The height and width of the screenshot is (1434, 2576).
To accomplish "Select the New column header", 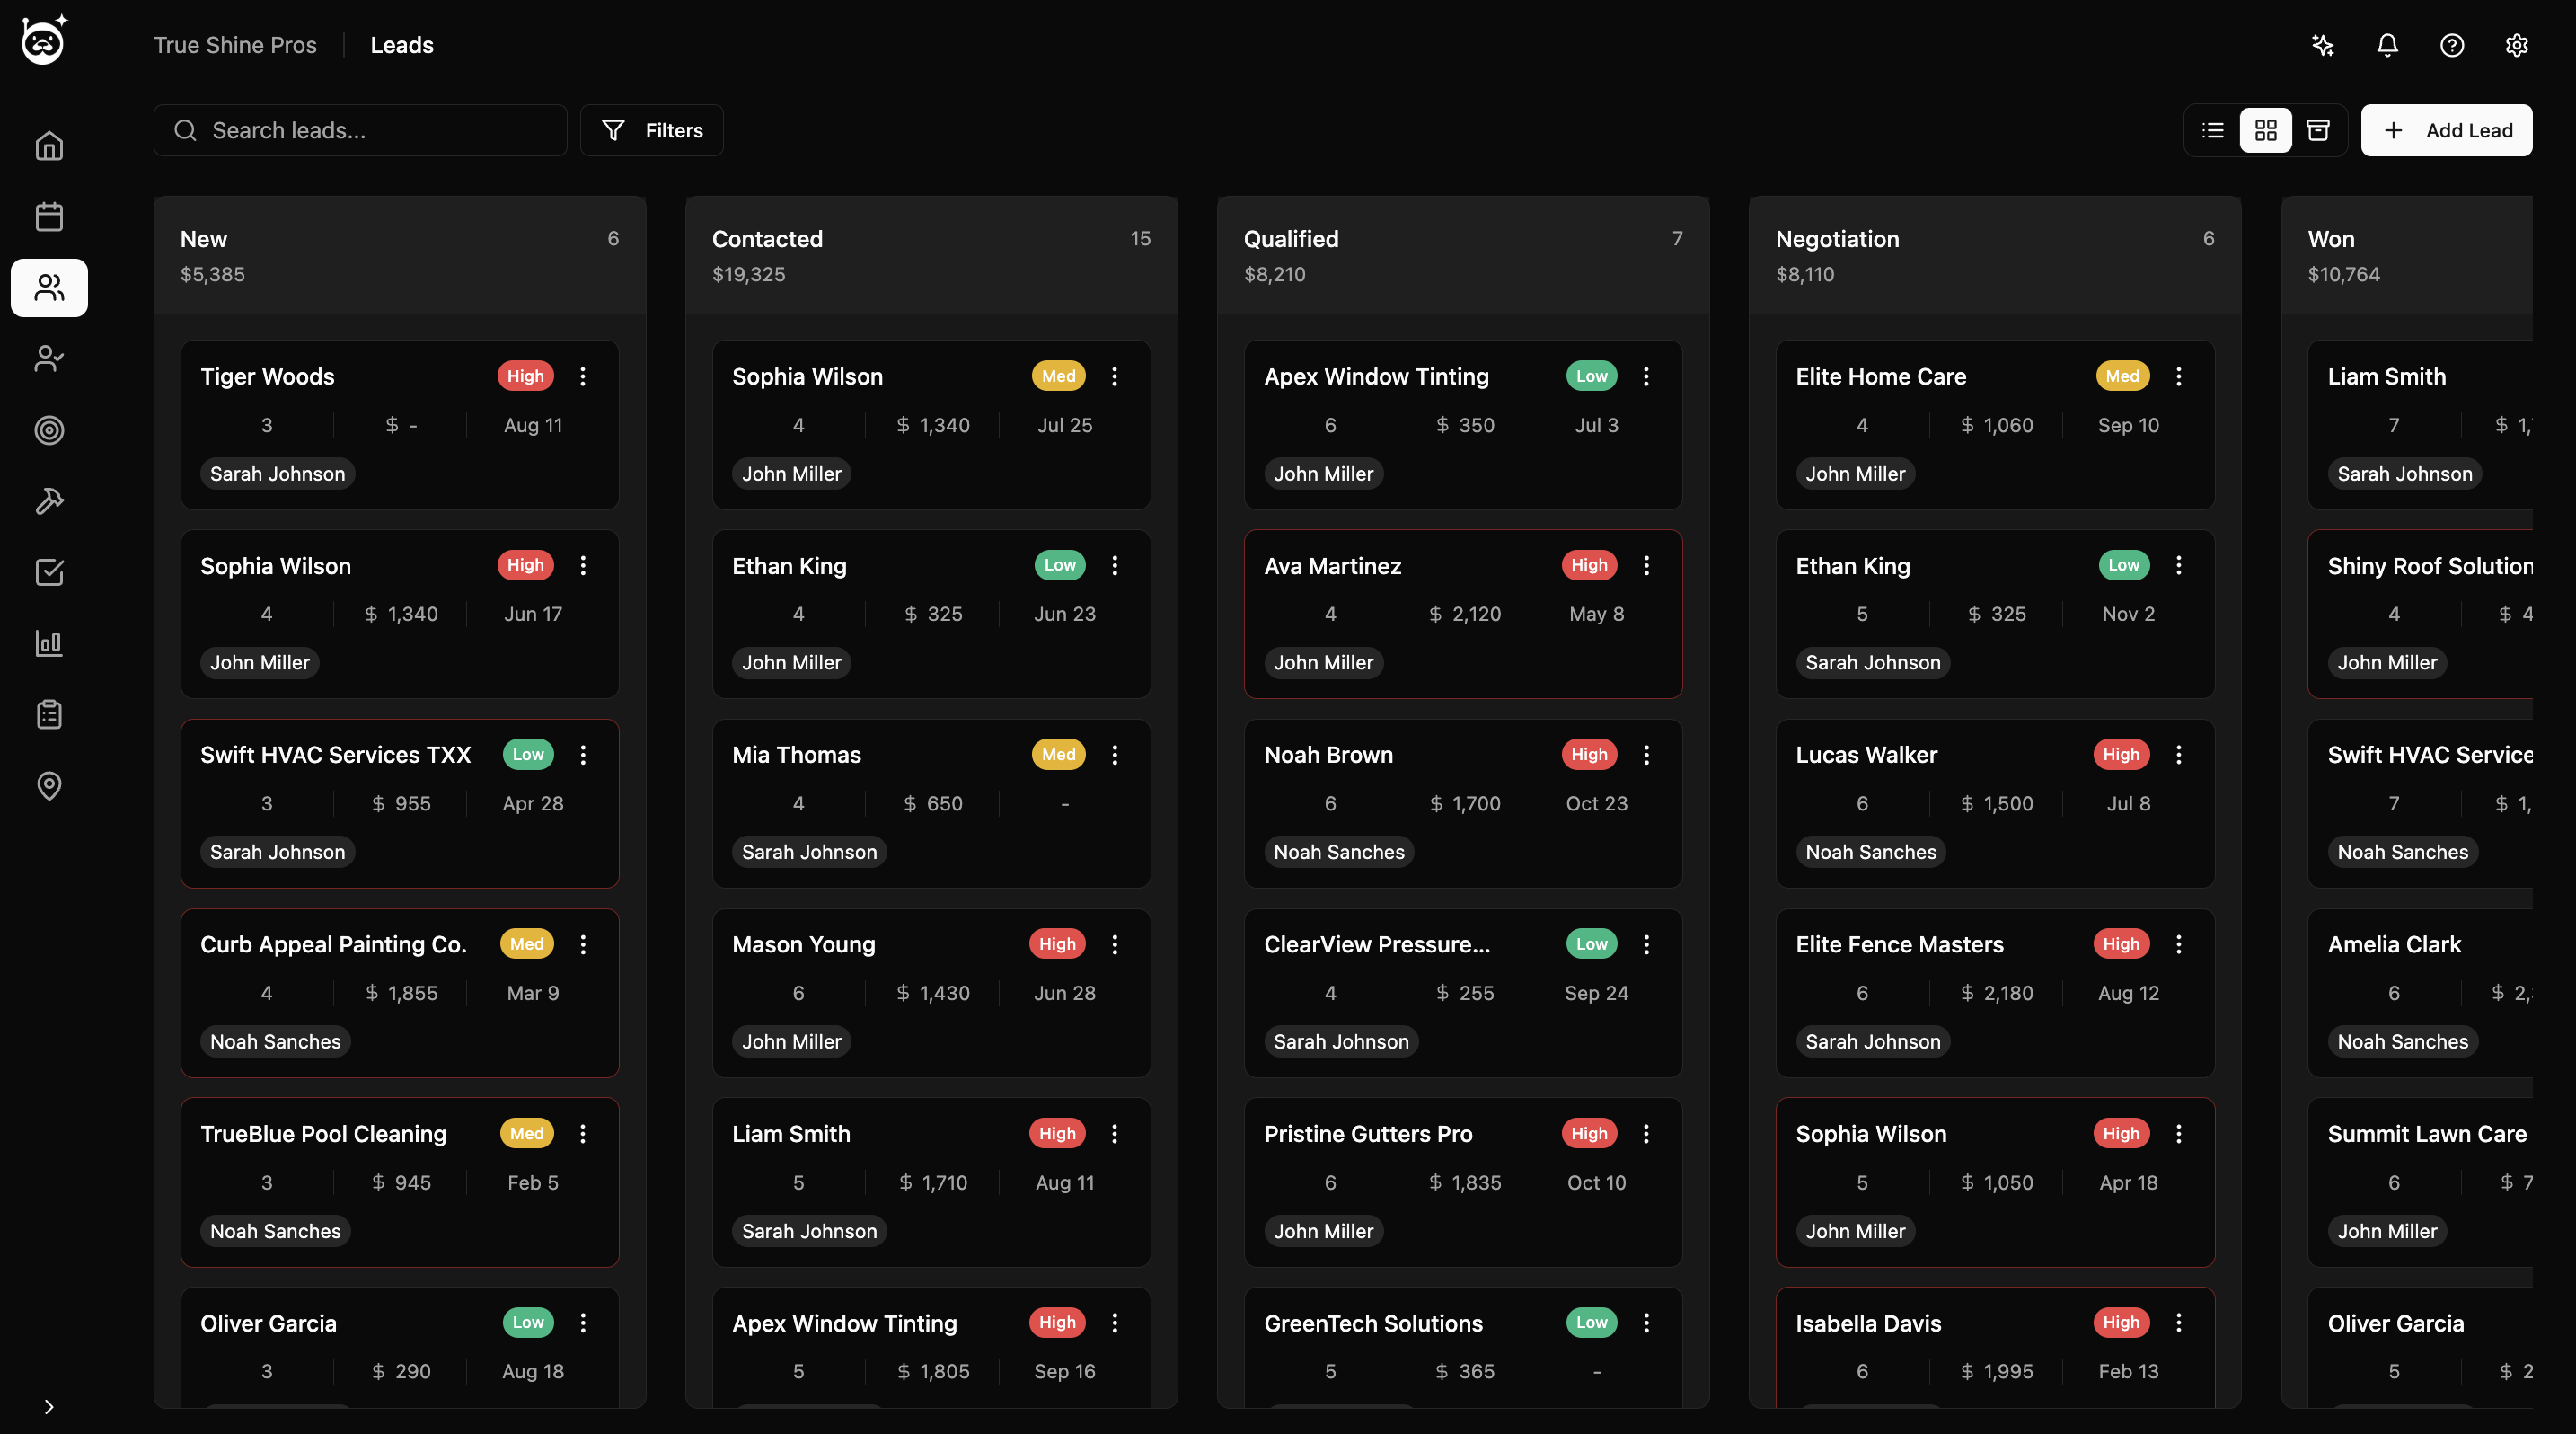I will click(400, 256).
